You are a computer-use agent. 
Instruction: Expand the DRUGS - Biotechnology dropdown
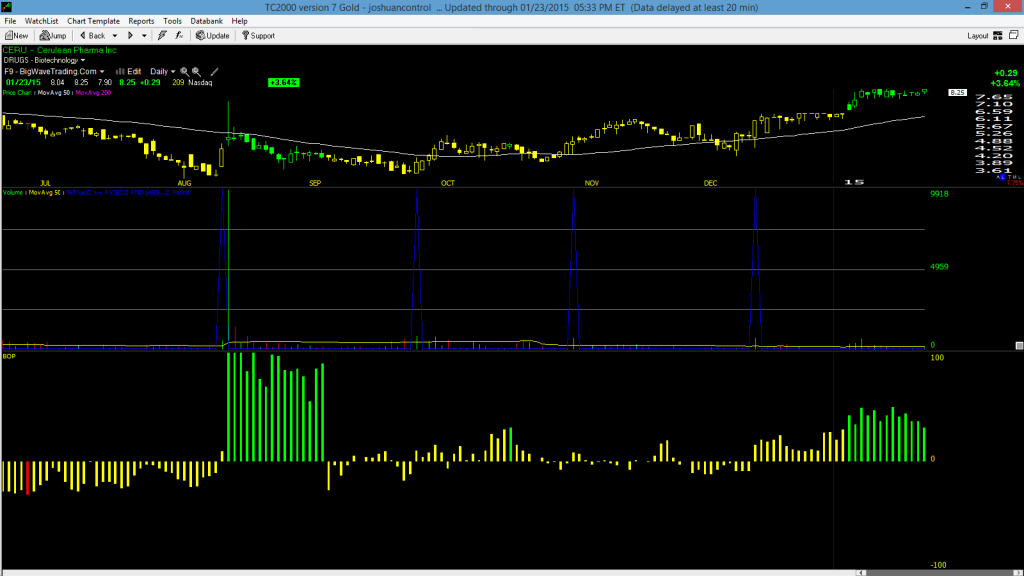click(44, 60)
